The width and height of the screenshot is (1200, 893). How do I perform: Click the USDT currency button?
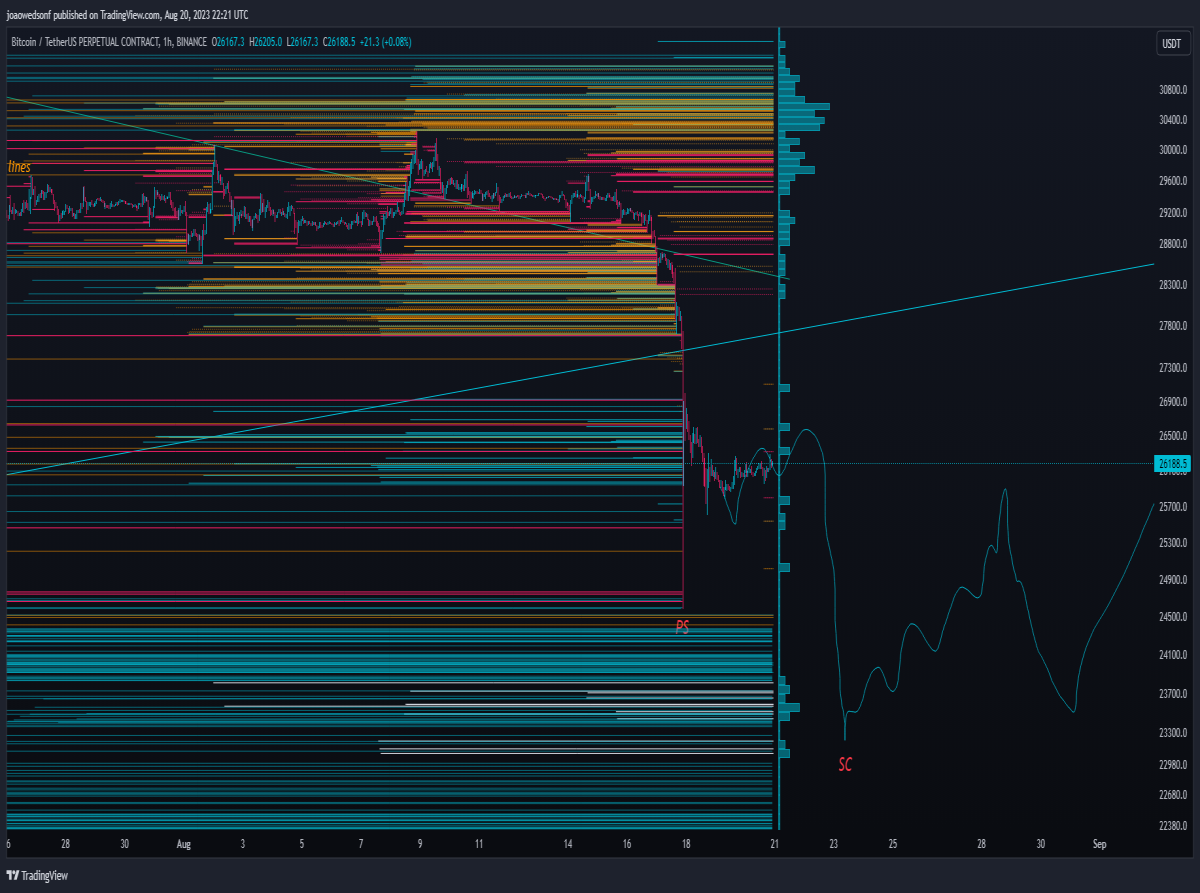(1171, 43)
